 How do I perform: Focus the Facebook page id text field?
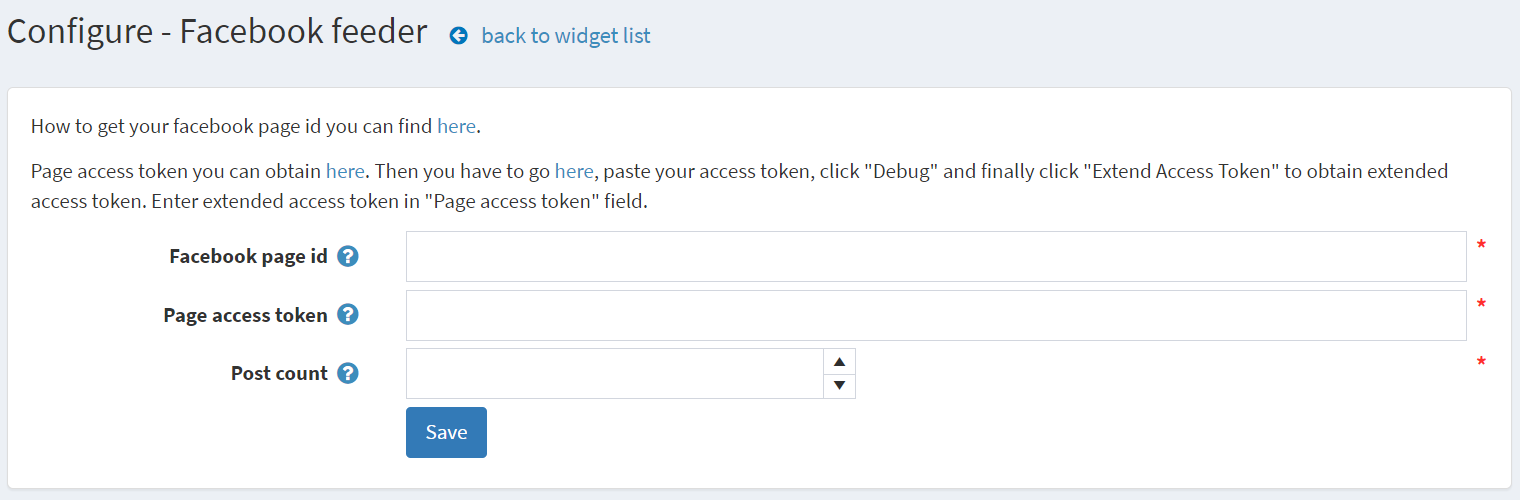[x=936, y=257]
